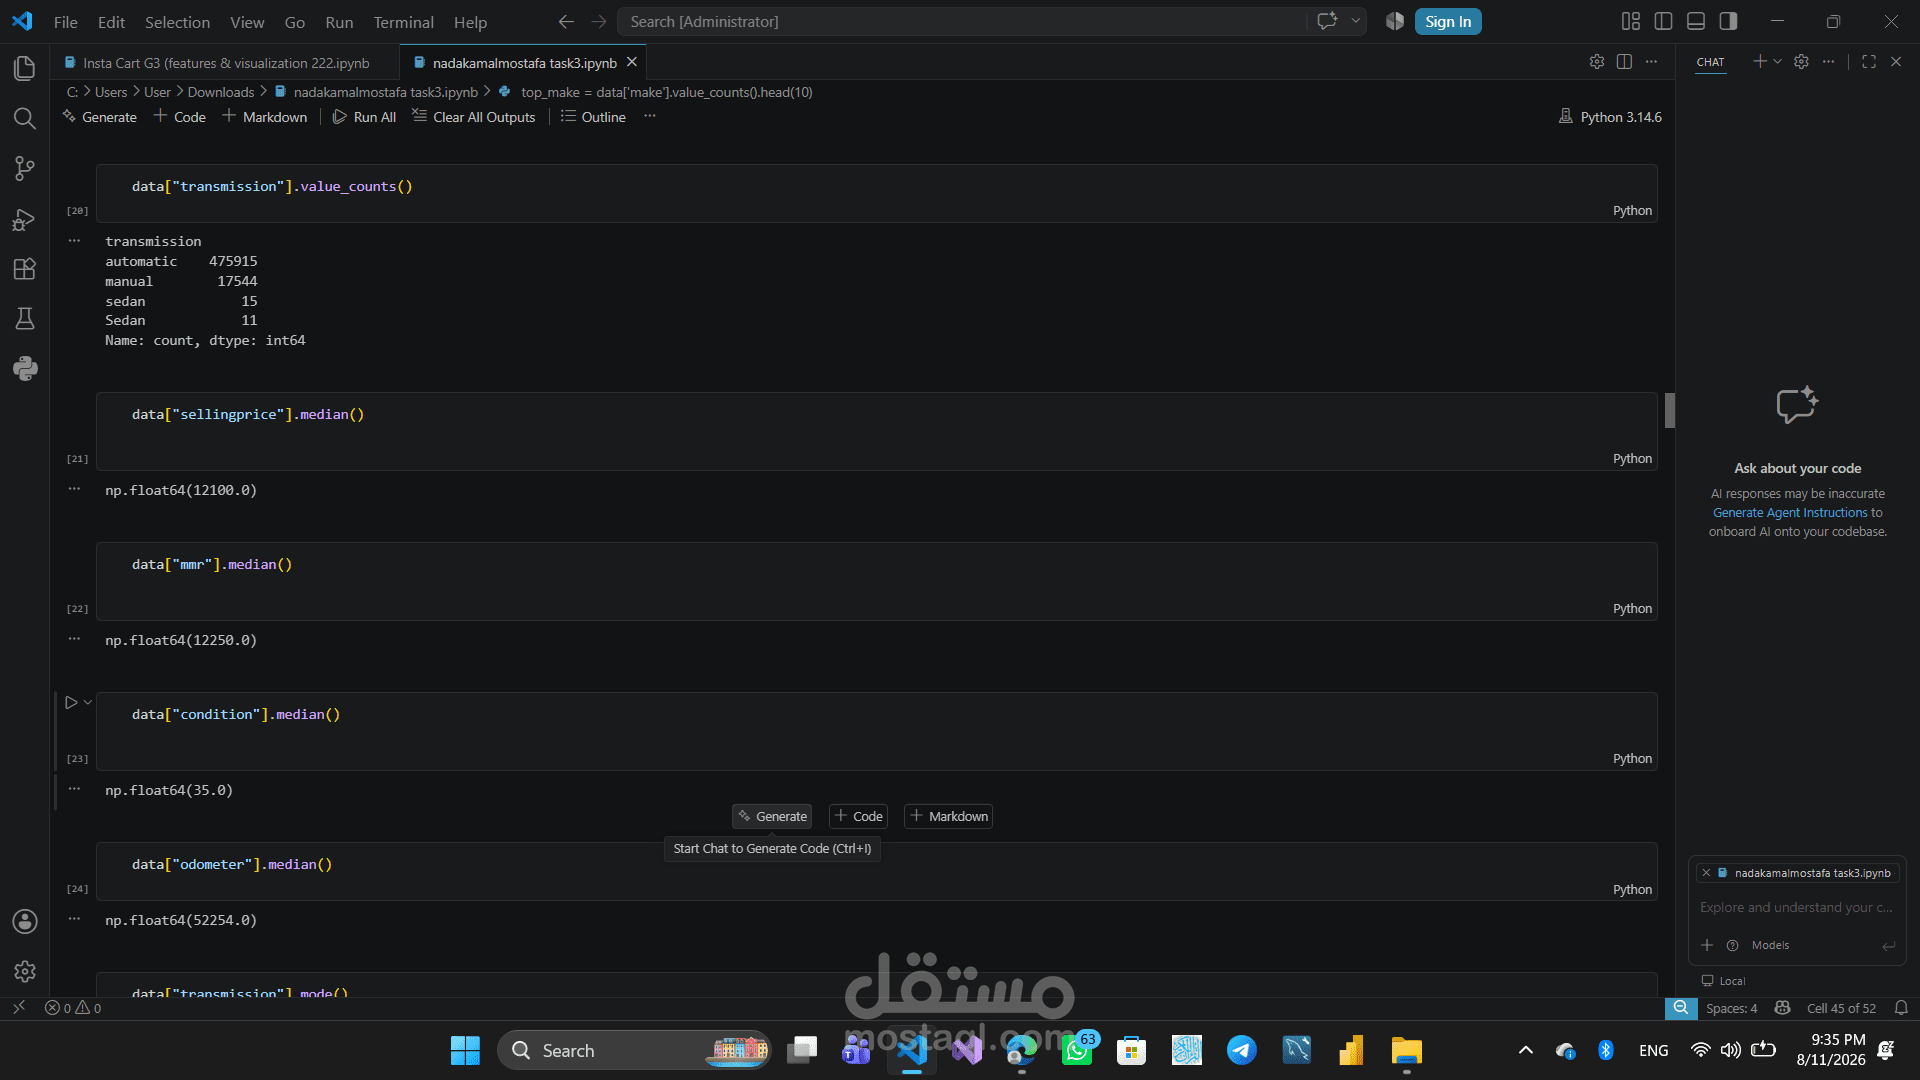The image size is (1920, 1080).
Task: Toggle the Primary Side Bar
Action: (1664, 22)
